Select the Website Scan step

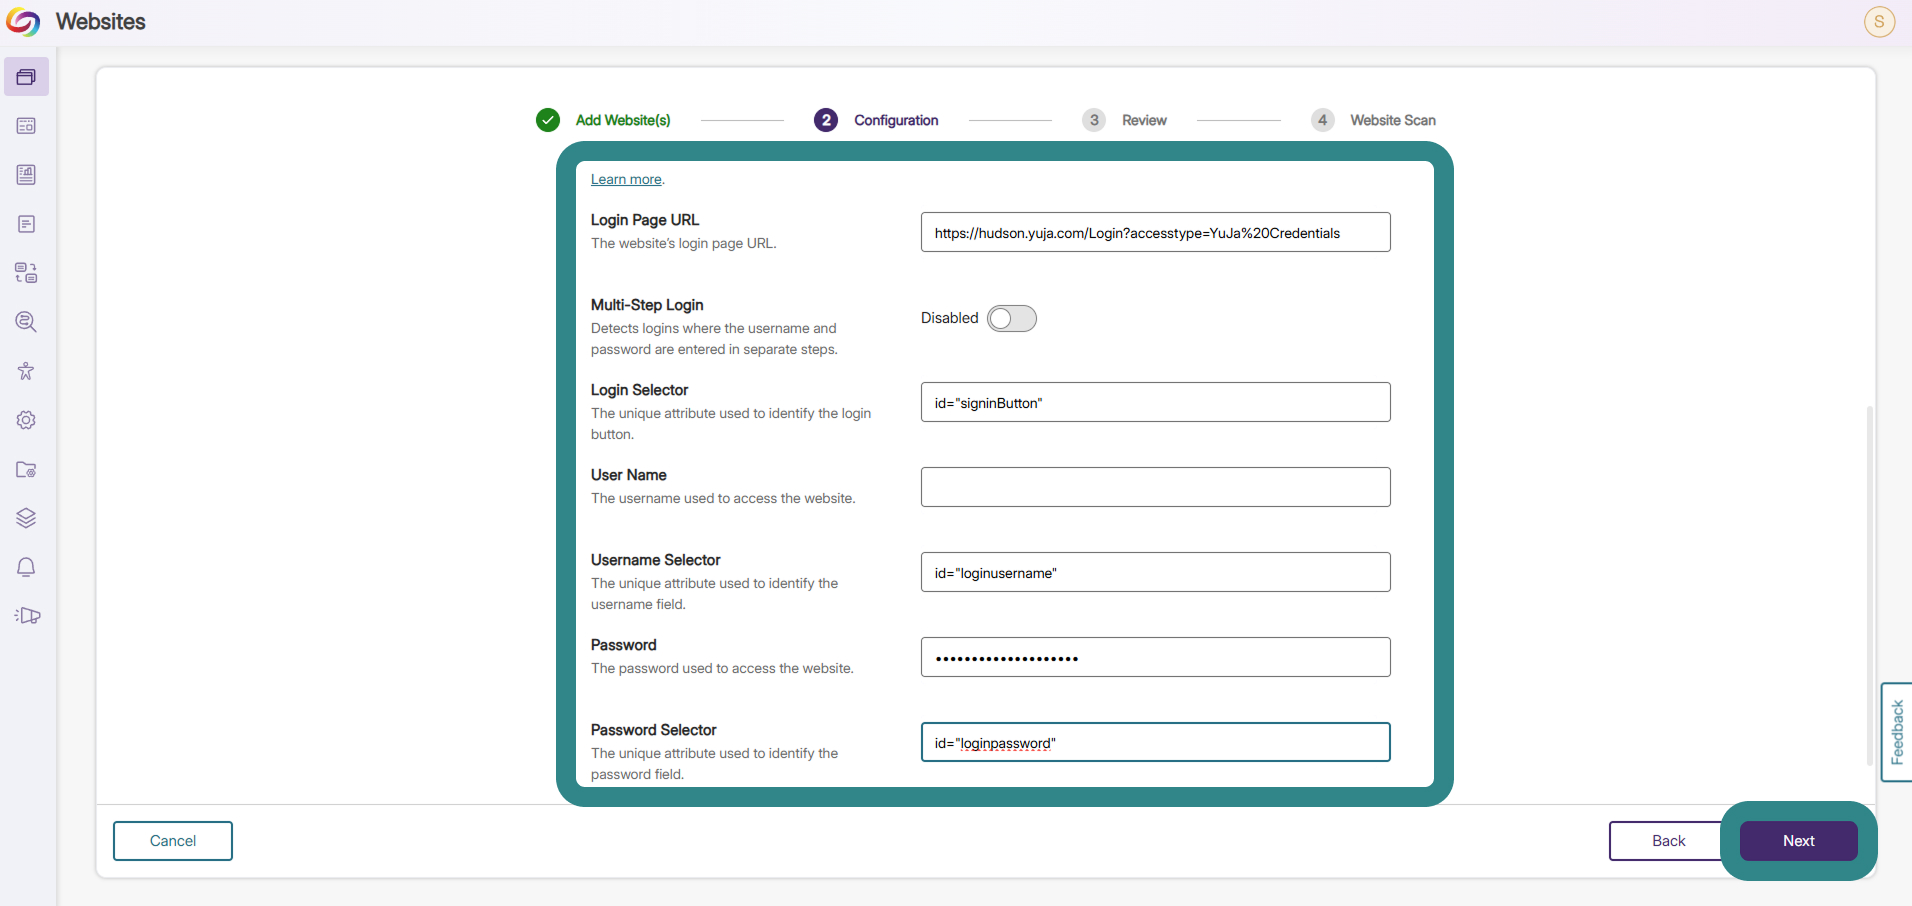[1393, 120]
